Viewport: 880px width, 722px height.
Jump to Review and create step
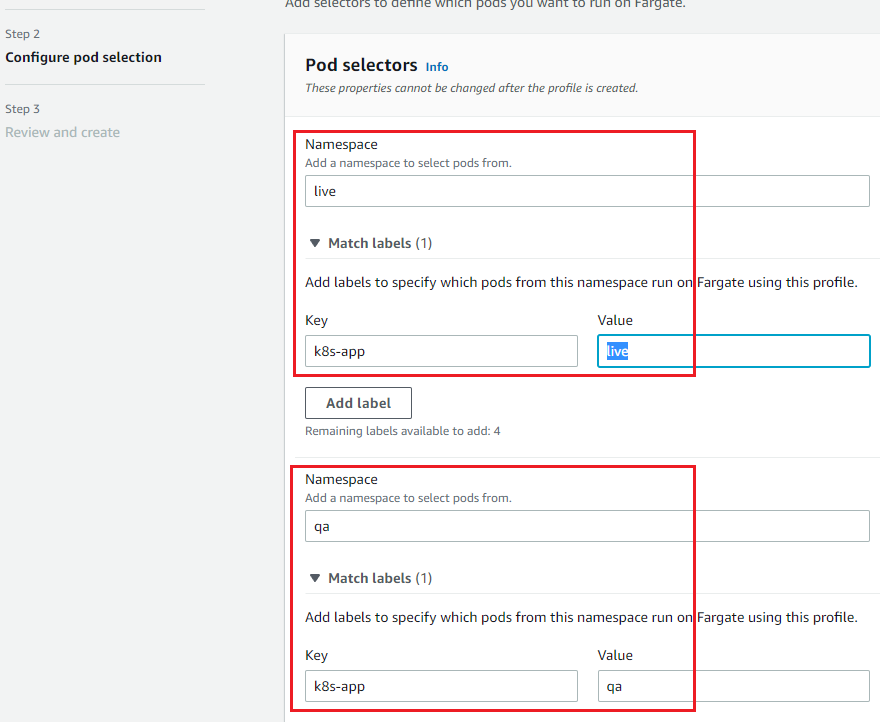pos(62,132)
